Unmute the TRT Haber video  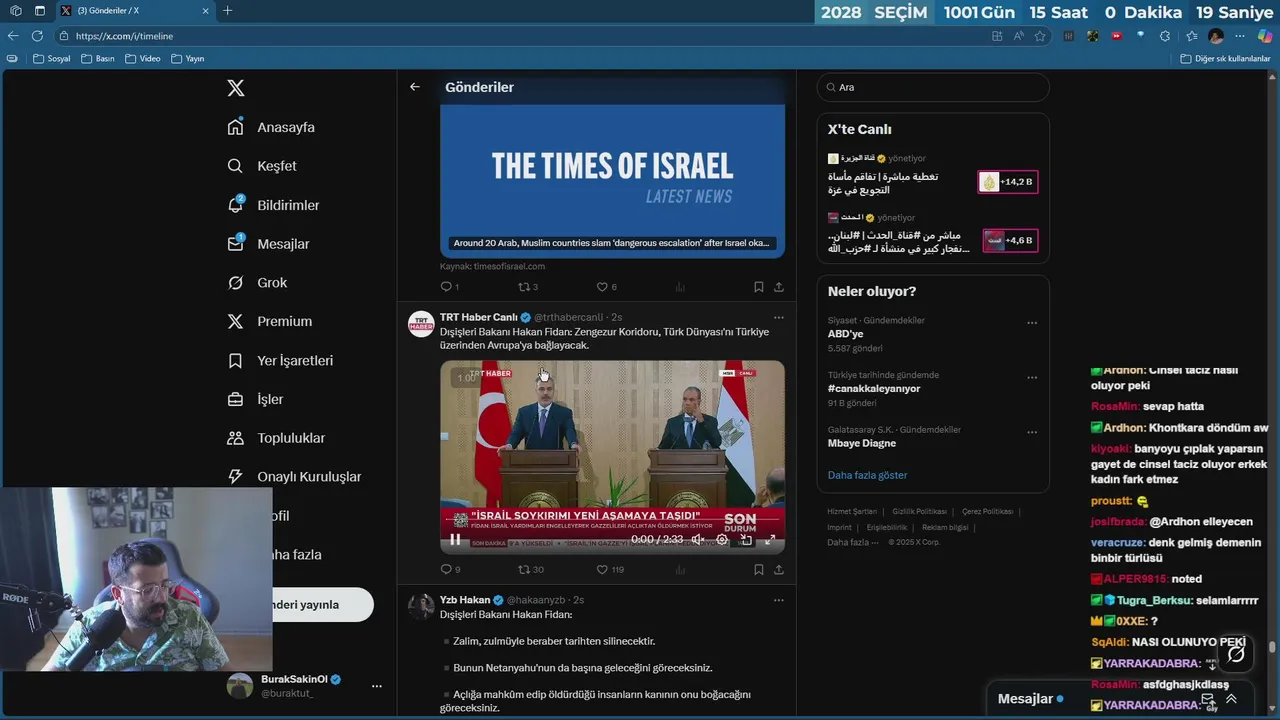[x=697, y=539]
